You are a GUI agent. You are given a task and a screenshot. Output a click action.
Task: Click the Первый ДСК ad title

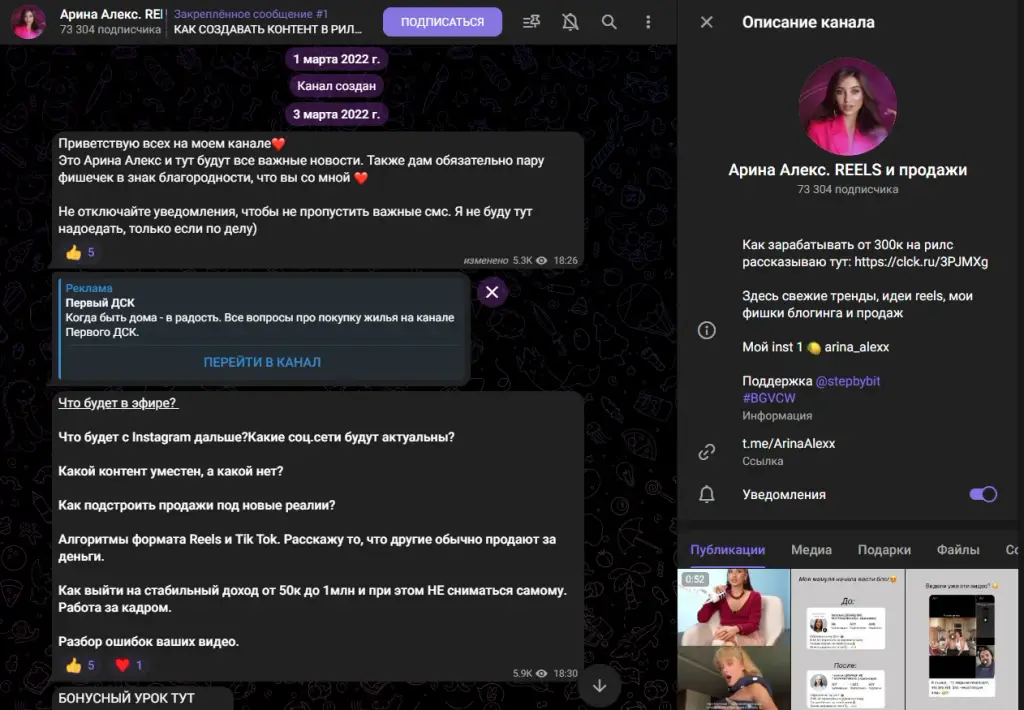100,302
